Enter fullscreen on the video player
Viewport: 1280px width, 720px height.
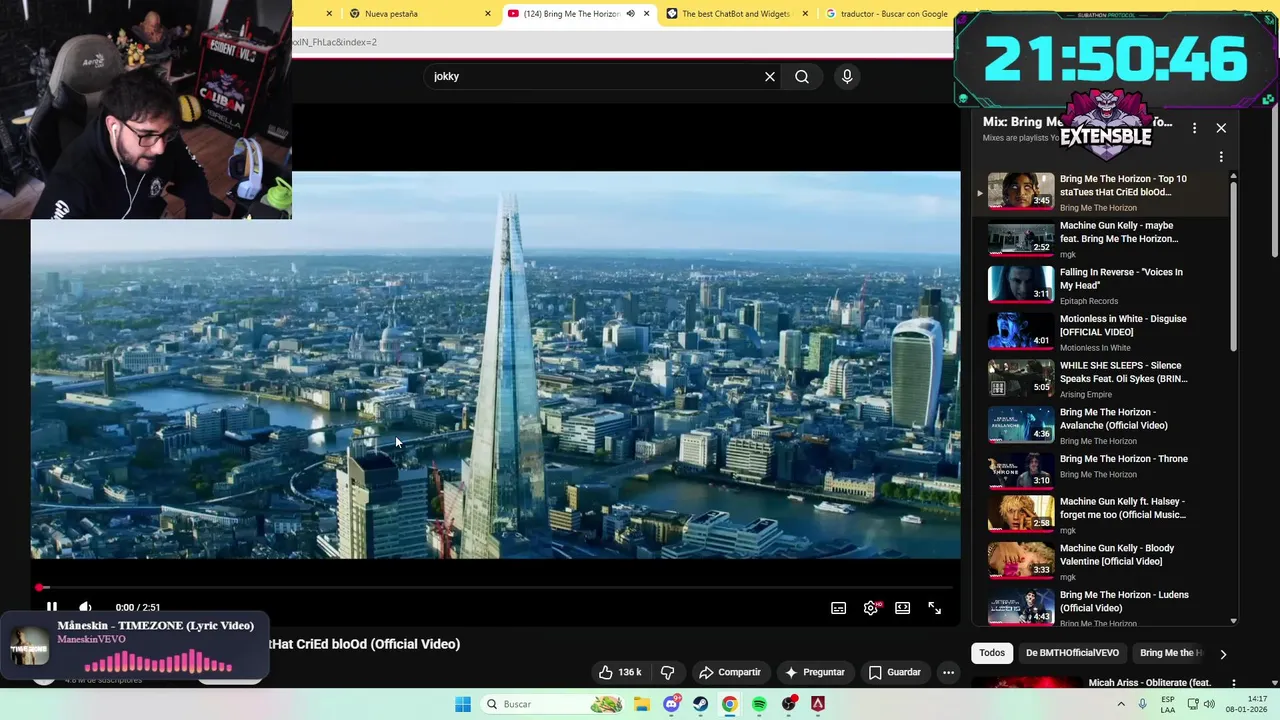coord(934,608)
